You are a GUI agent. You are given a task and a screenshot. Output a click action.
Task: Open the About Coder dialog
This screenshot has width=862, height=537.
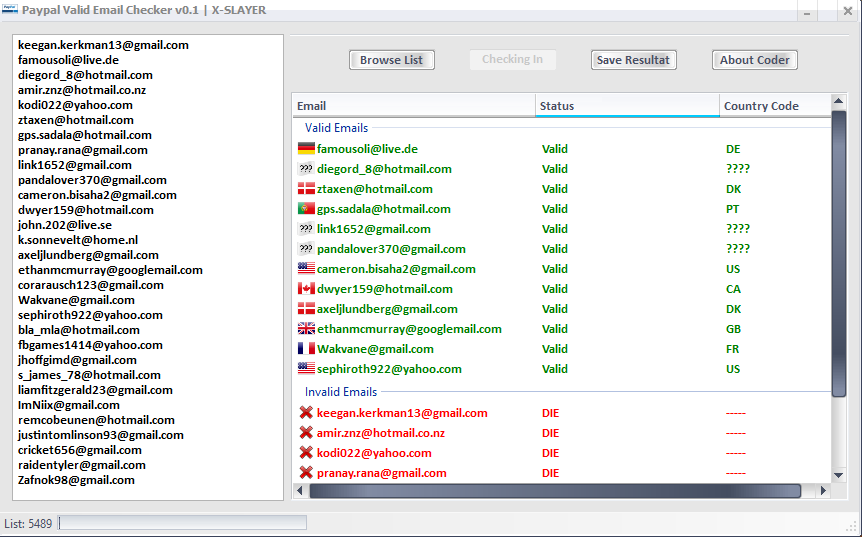click(754, 60)
